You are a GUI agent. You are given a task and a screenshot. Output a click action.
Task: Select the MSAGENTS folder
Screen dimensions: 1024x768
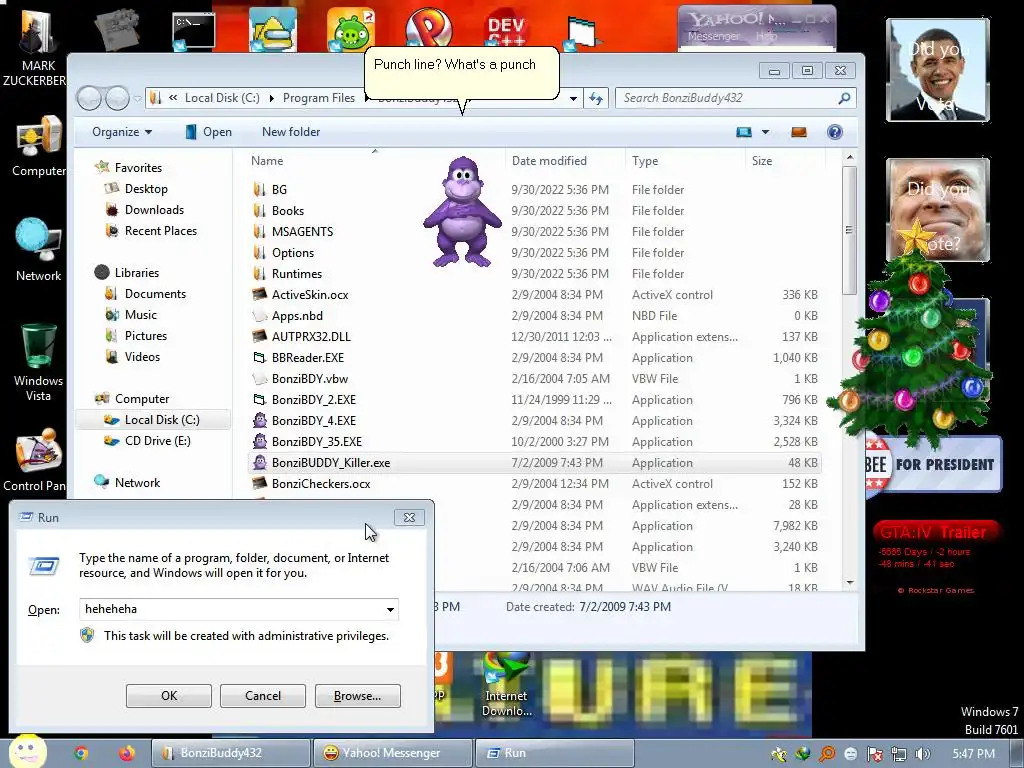[534, 232]
